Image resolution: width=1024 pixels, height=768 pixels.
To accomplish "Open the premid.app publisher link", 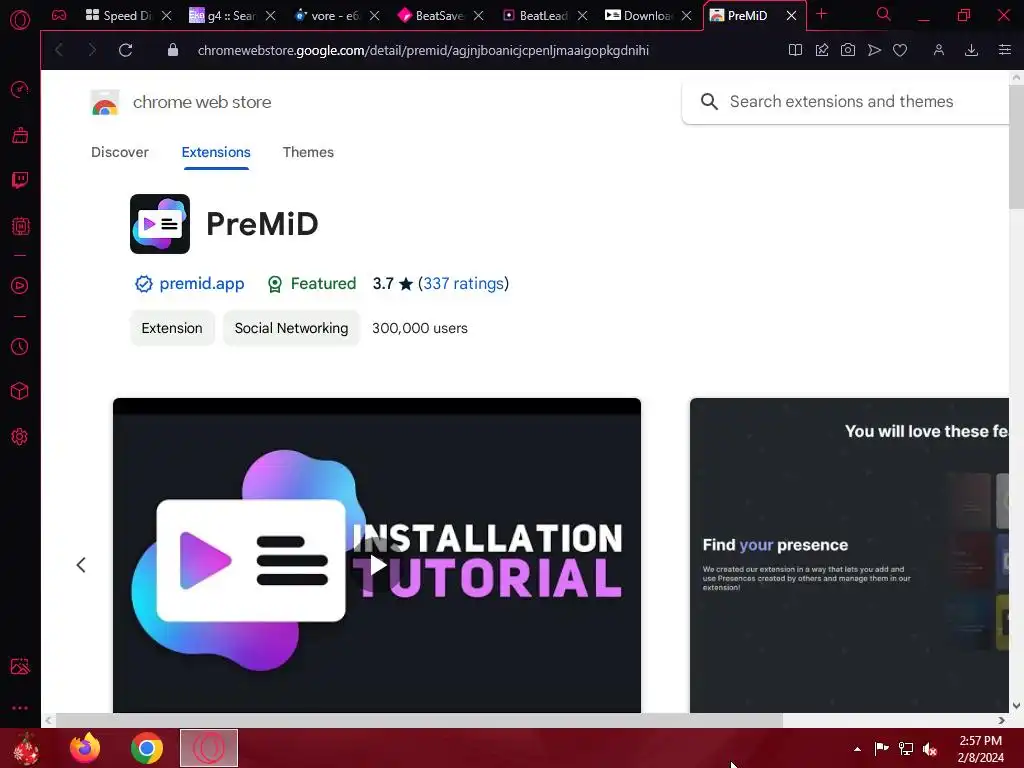I will (202, 283).
